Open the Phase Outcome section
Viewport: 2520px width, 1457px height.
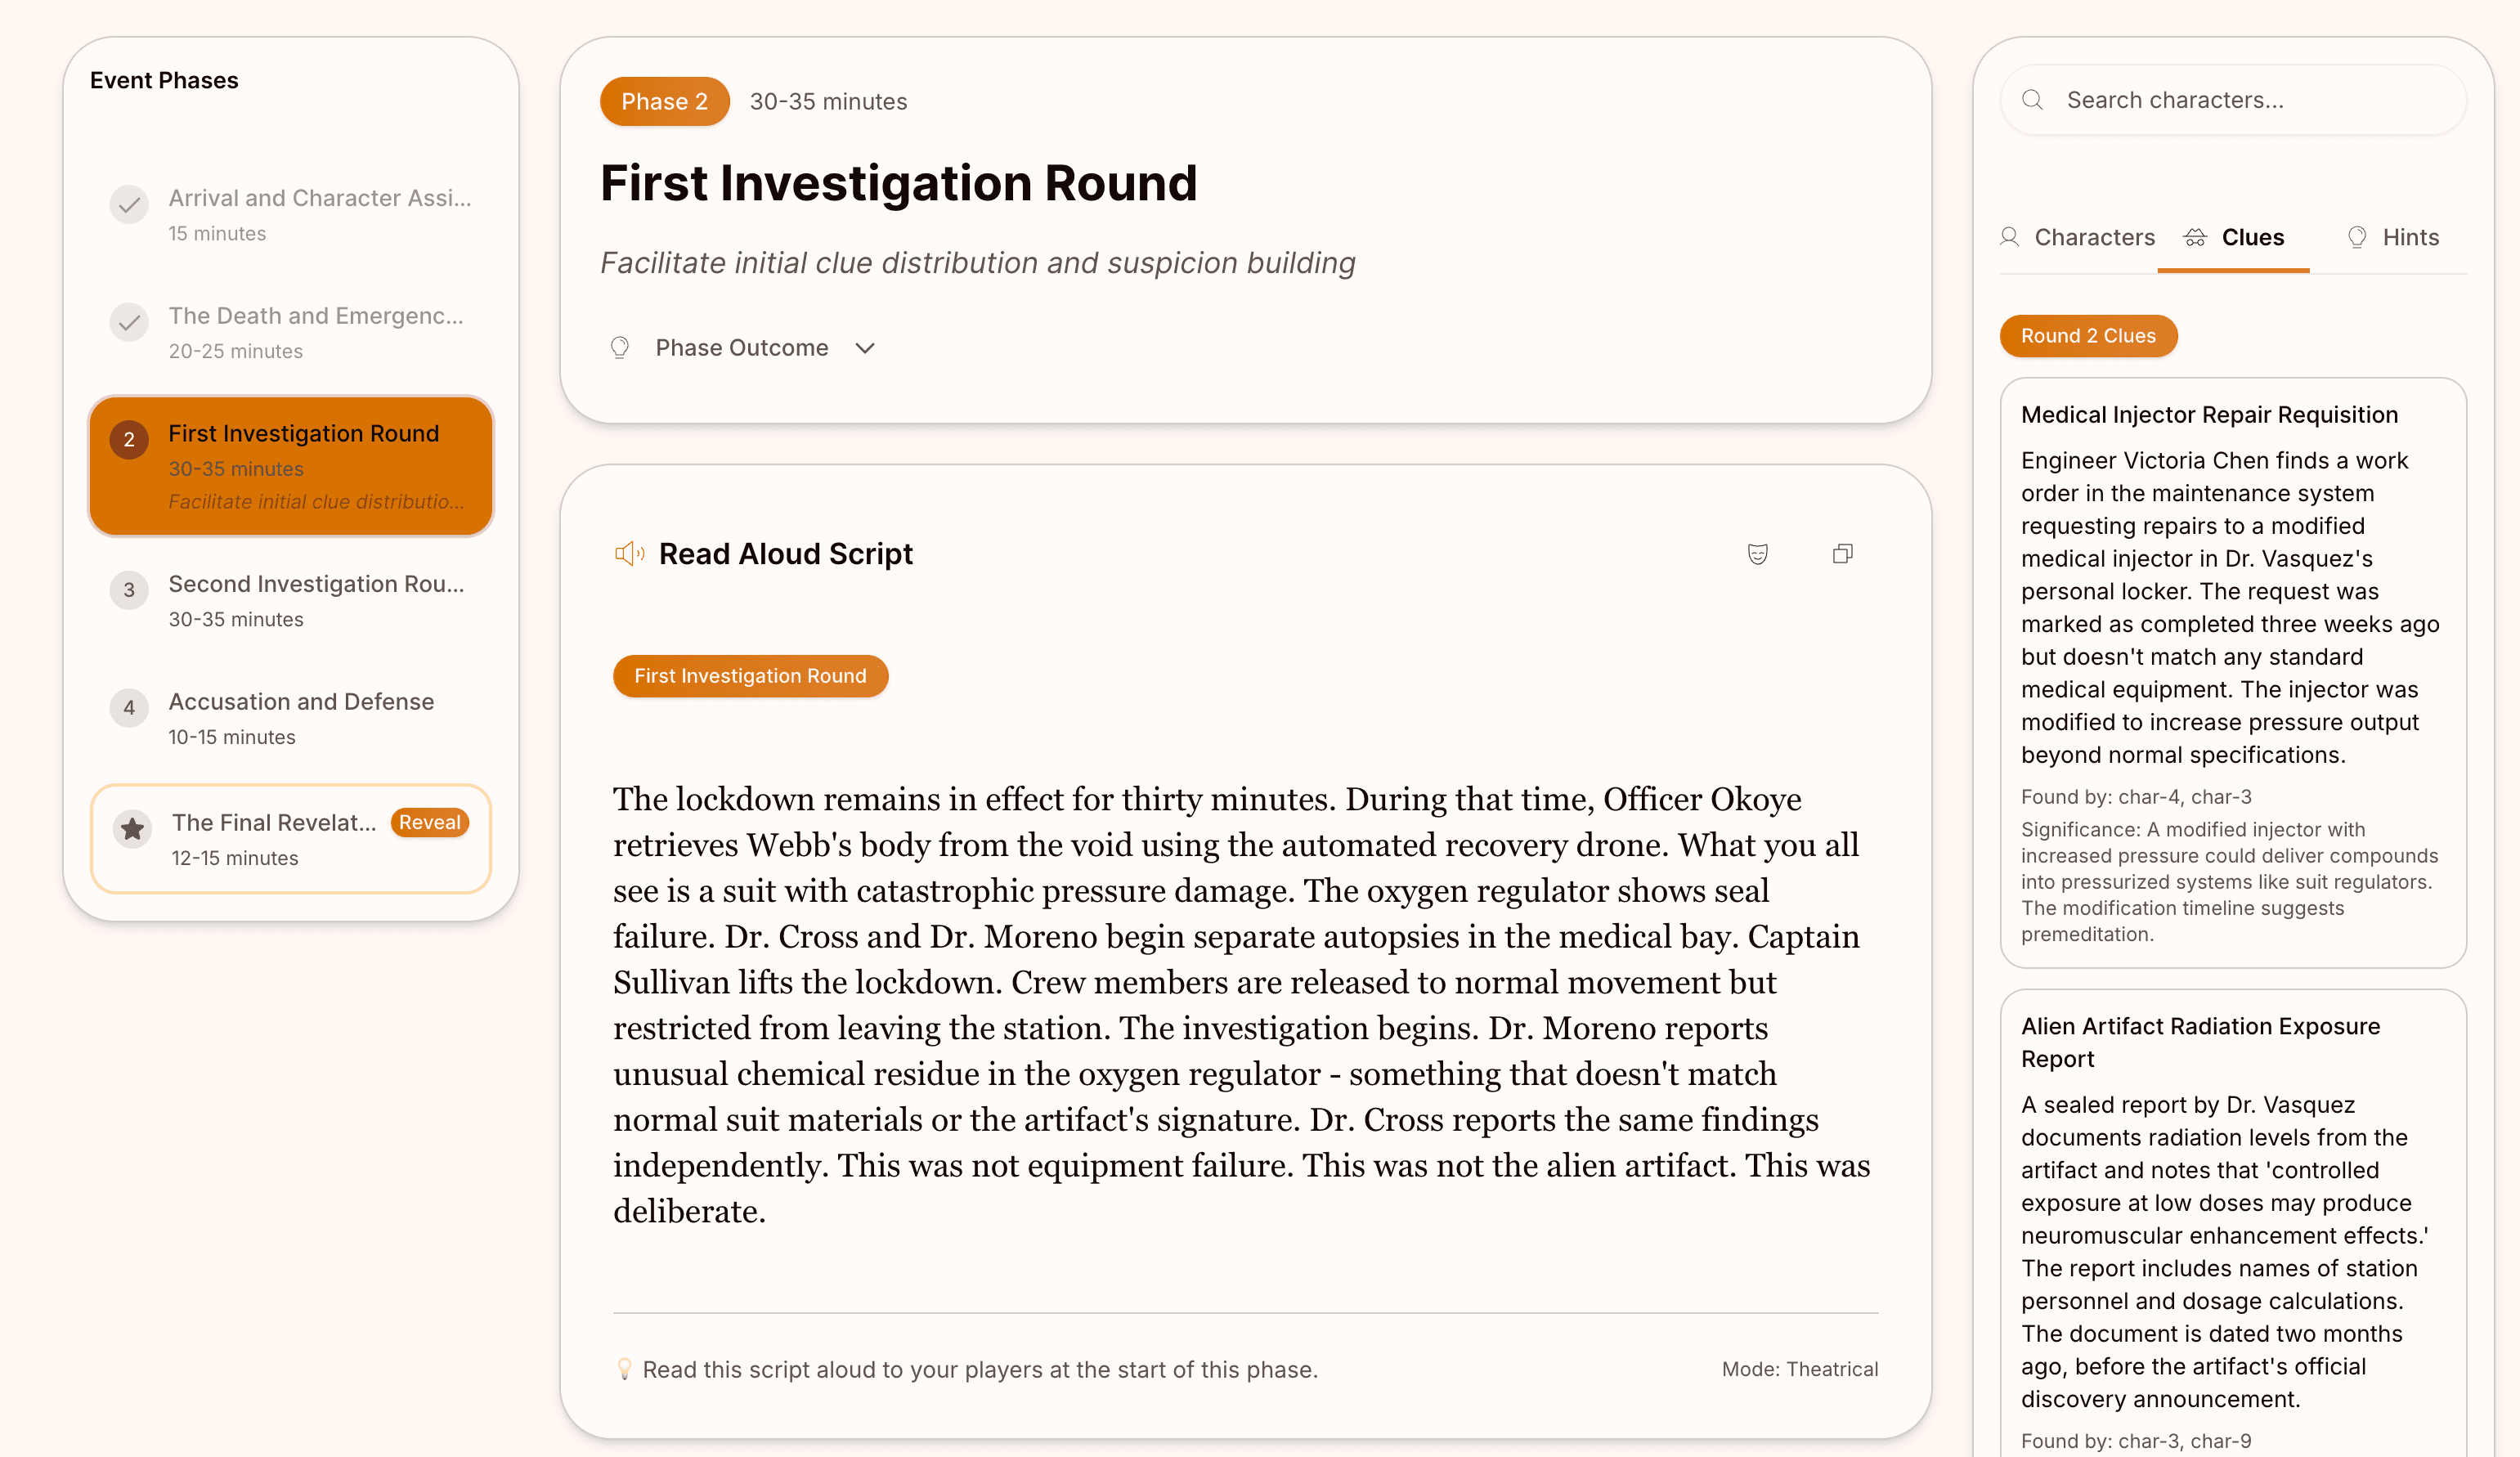point(741,348)
